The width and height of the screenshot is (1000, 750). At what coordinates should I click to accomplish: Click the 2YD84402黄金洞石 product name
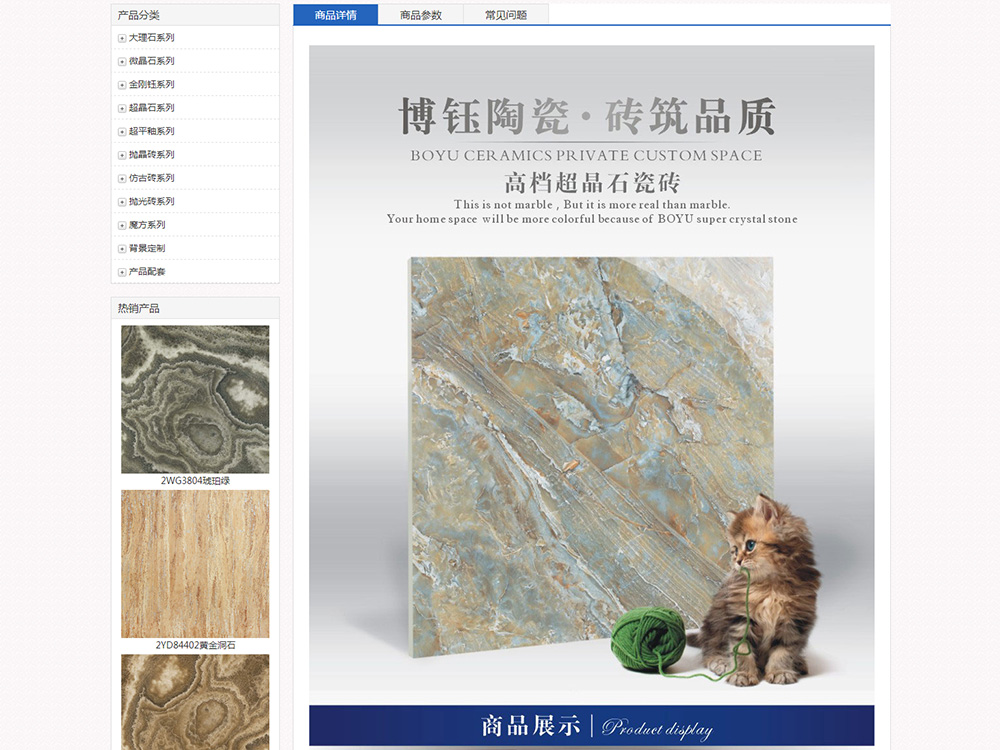195,645
